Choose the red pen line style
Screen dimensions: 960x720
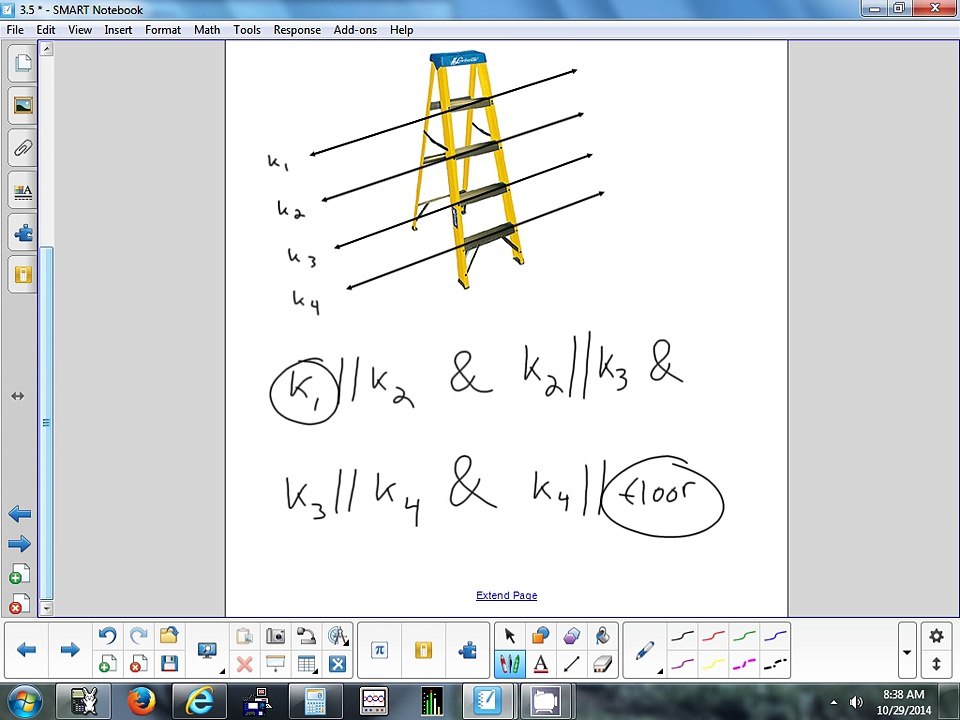713,637
